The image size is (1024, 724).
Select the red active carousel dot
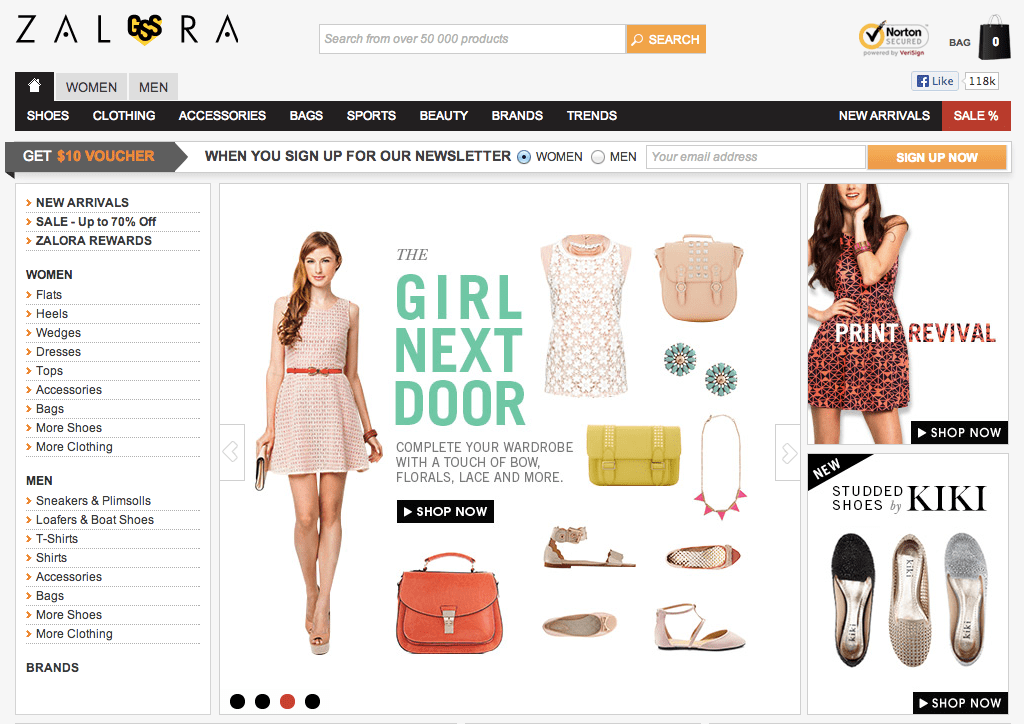click(x=287, y=701)
